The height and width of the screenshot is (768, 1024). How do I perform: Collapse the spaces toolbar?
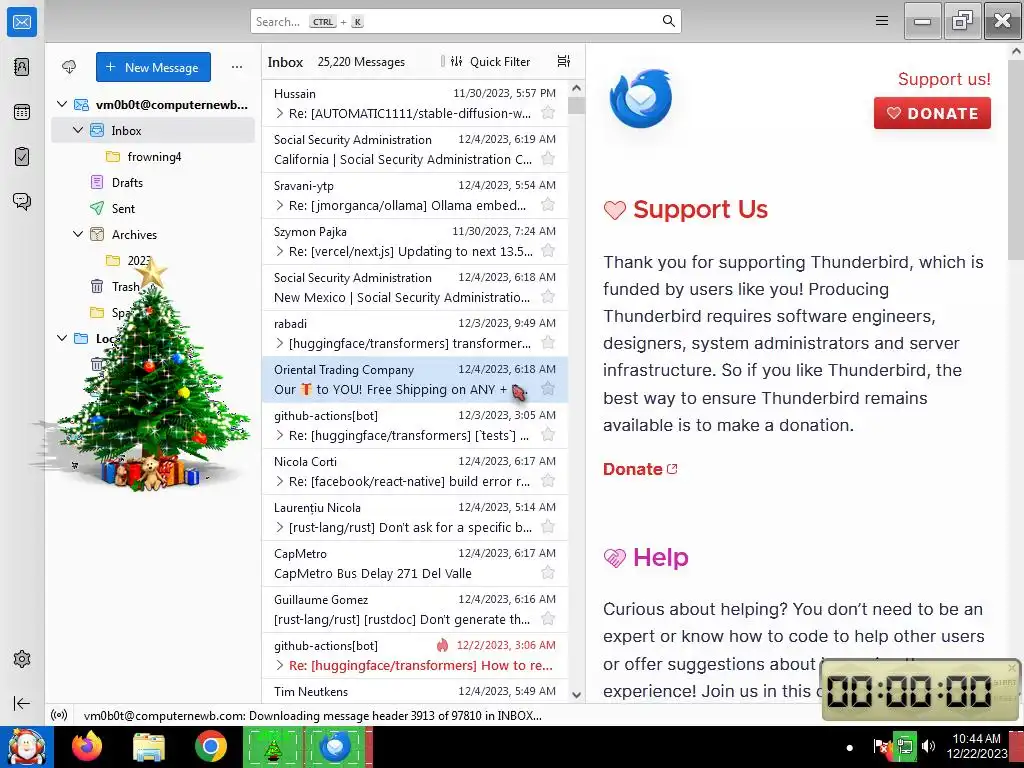(22, 703)
